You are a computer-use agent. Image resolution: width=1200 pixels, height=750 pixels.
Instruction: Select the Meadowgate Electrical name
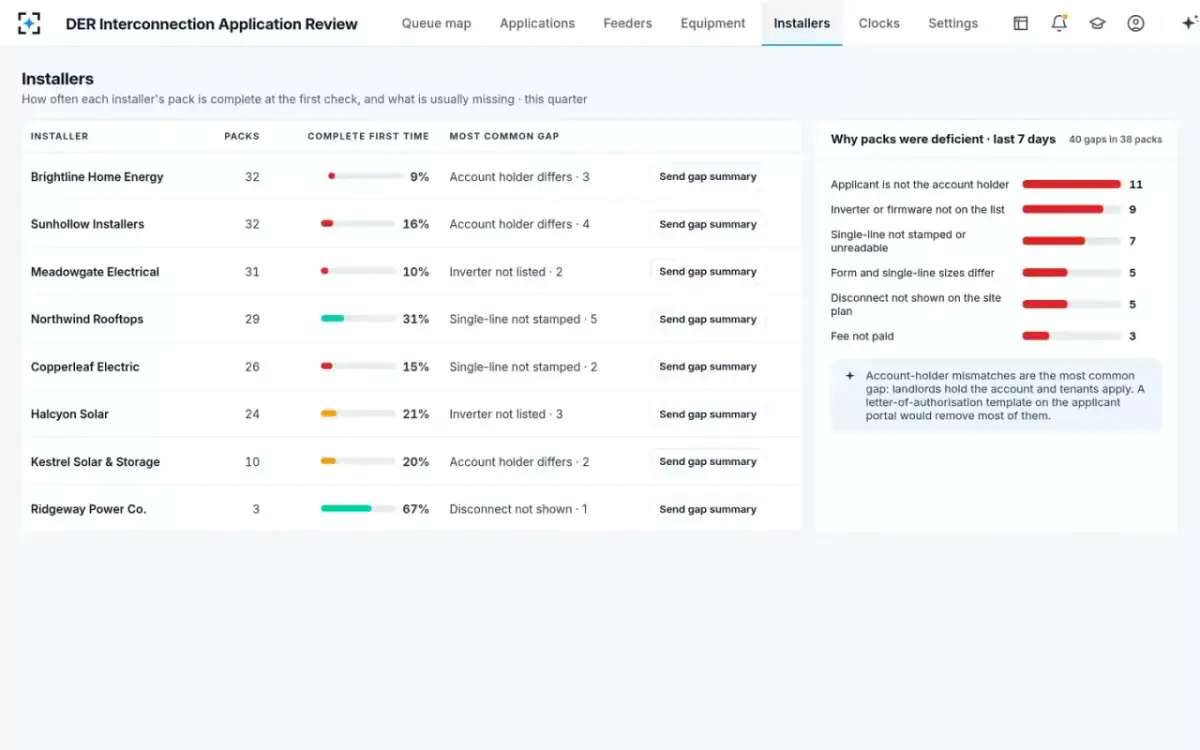click(95, 272)
